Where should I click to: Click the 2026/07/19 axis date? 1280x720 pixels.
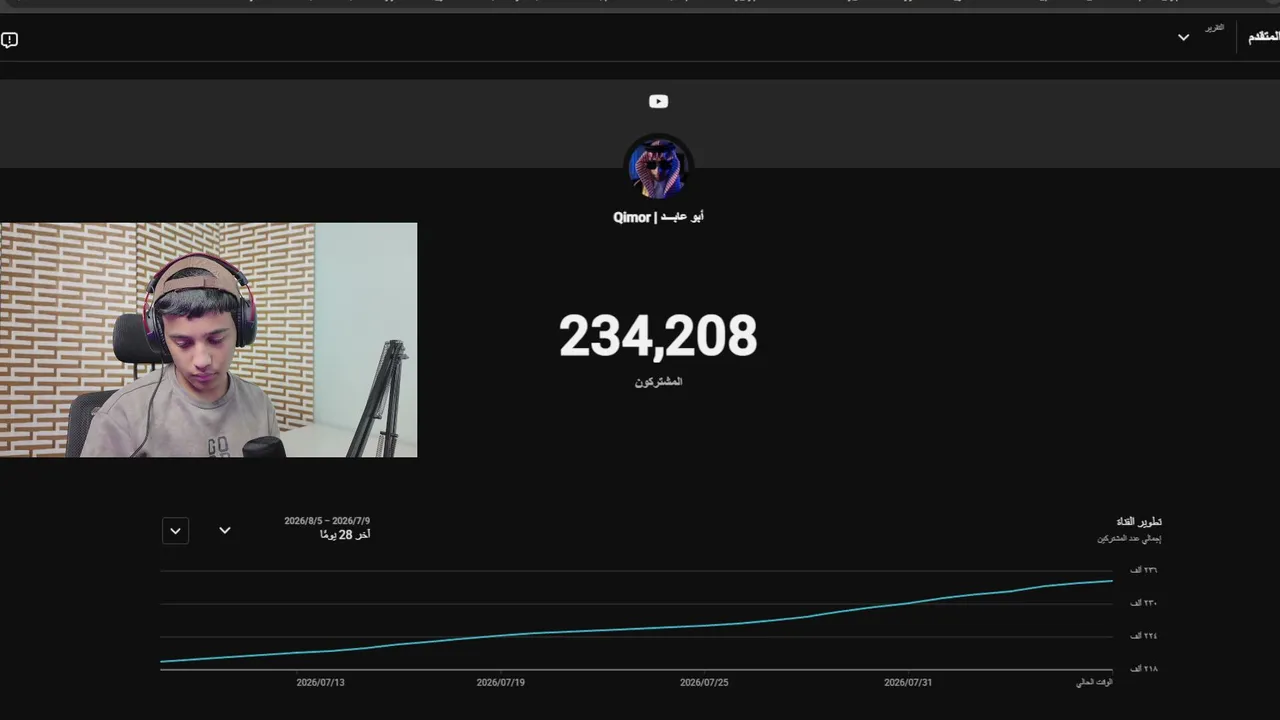pos(501,683)
